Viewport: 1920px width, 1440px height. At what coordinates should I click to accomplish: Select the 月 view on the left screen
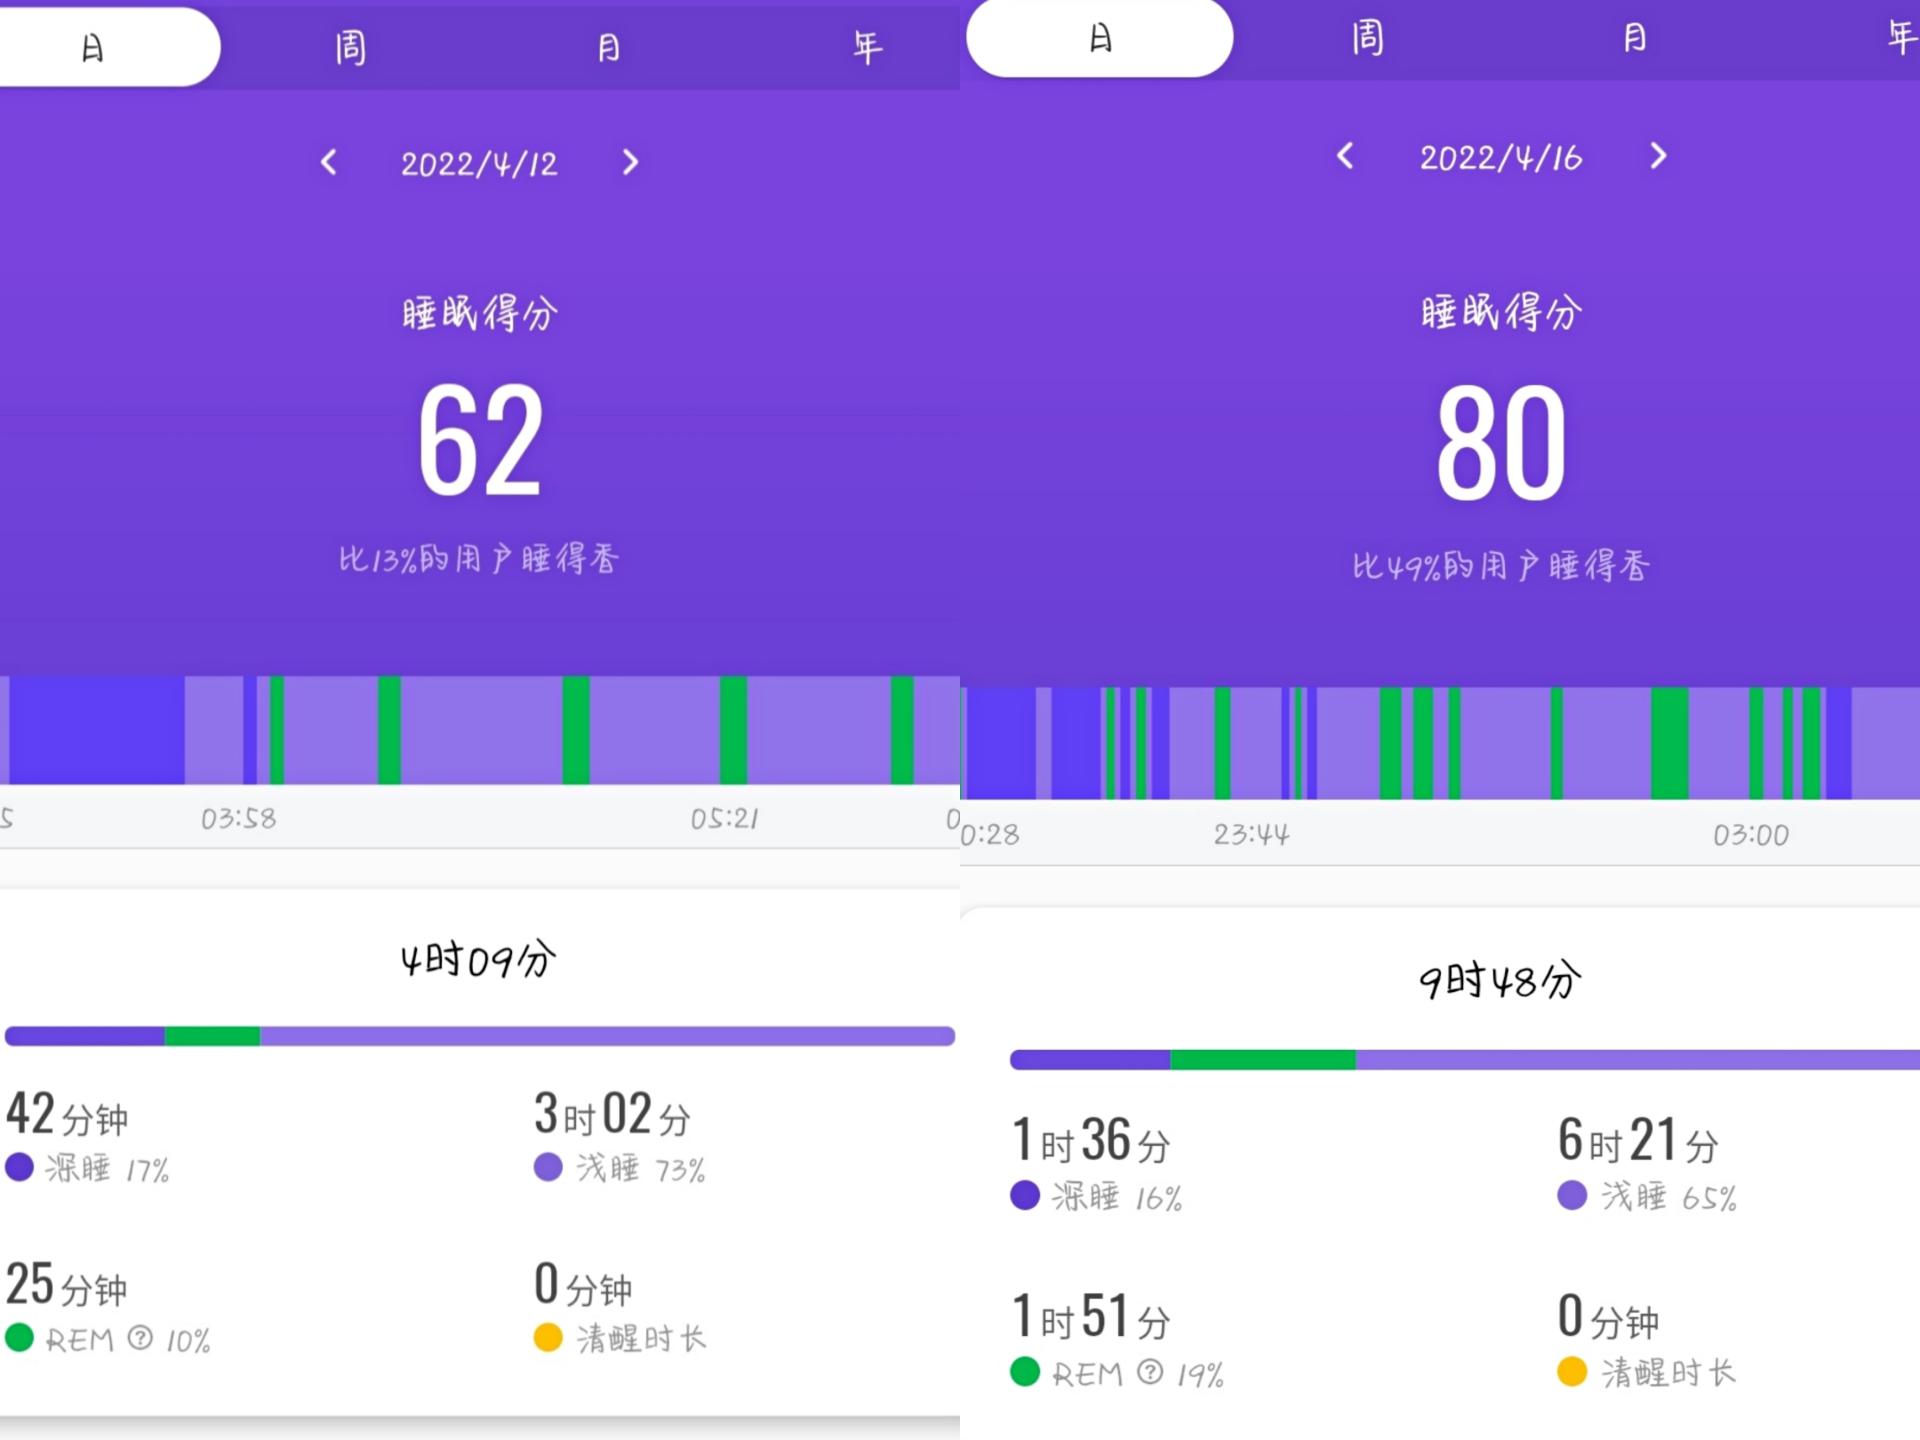click(x=610, y=46)
